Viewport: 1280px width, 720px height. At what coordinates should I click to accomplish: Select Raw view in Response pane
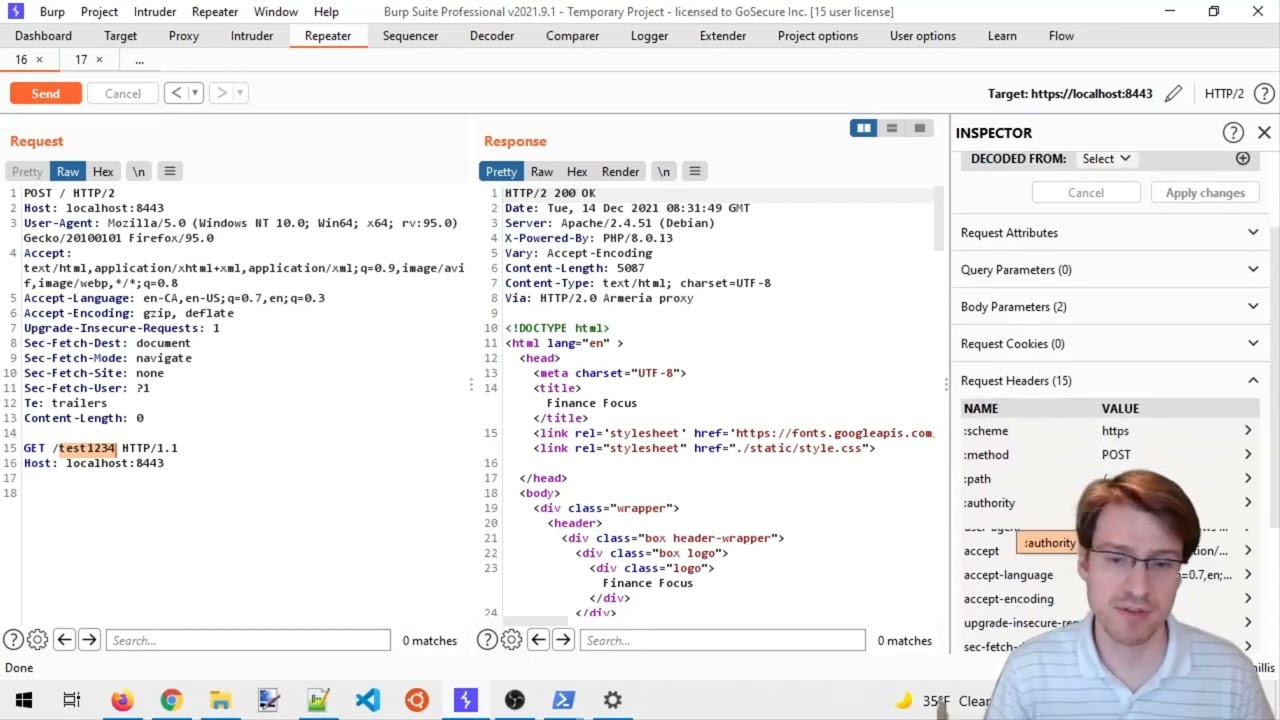click(x=542, y=171)
